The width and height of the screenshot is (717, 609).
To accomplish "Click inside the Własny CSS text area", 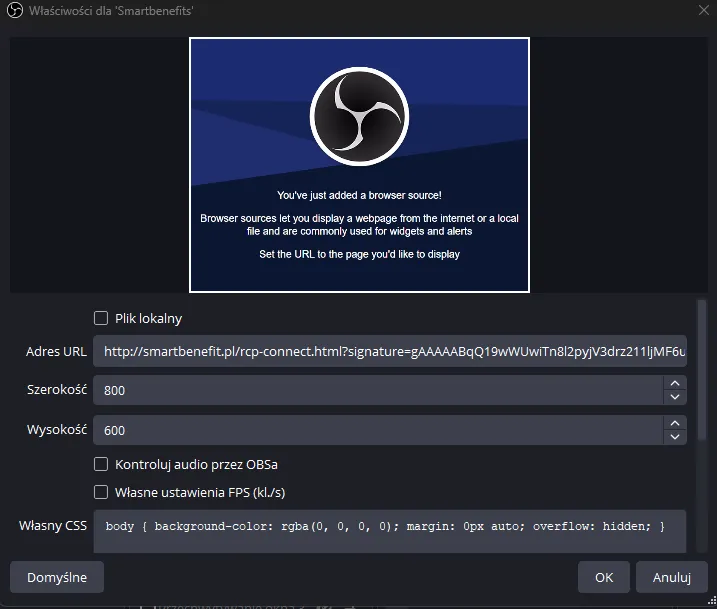I will click(x=390, y=531).
